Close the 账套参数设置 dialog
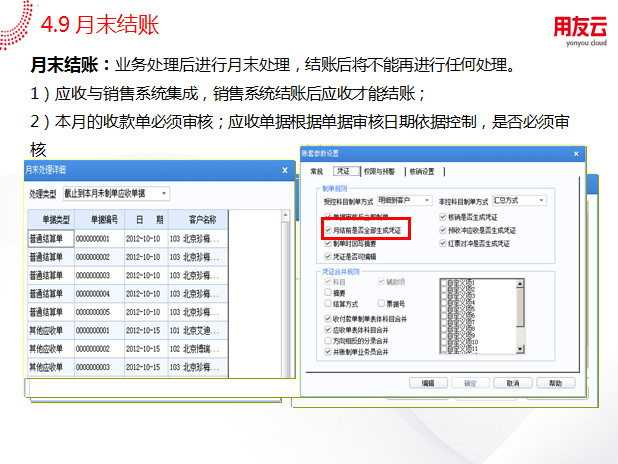 pos(576,154)
